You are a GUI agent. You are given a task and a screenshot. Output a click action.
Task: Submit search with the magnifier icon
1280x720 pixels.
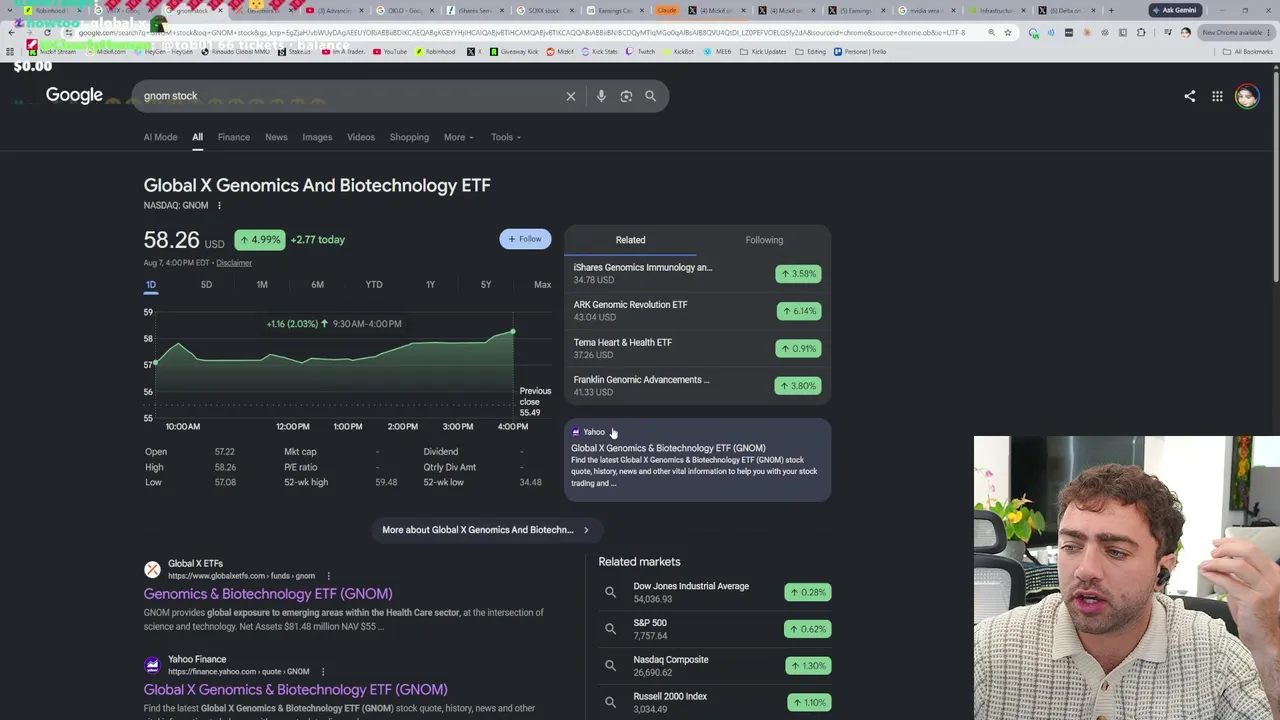coord(650,96)
